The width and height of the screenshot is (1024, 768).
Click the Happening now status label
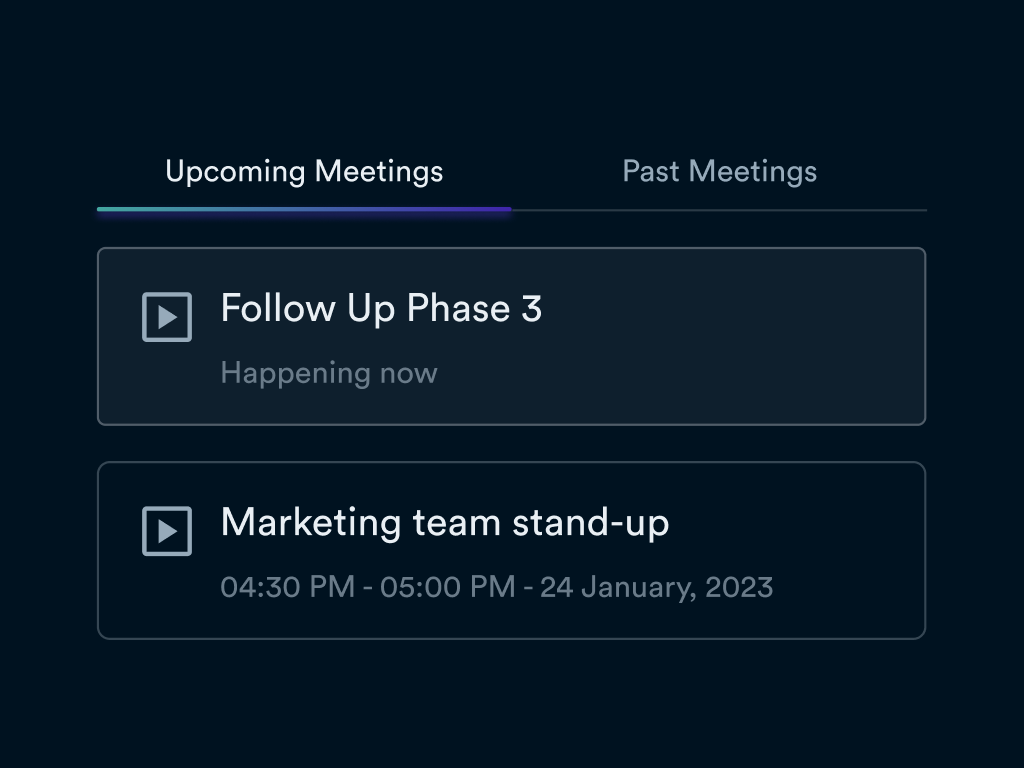click(328, 372)
